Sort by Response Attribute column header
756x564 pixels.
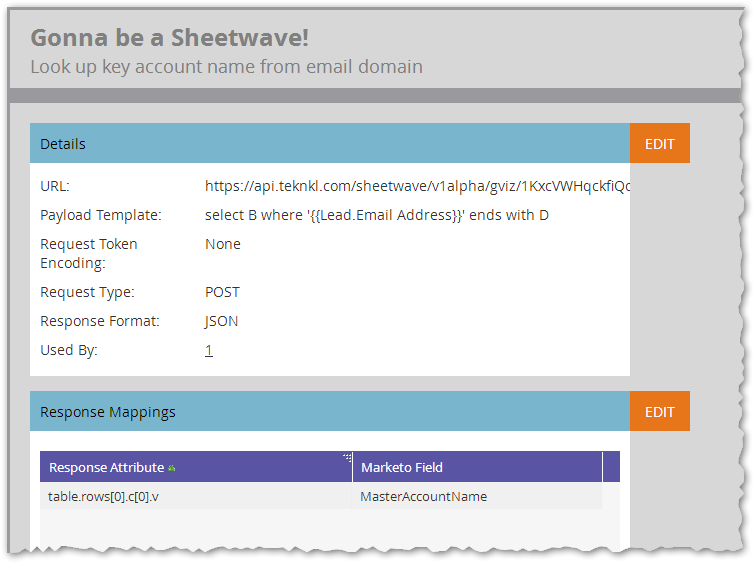pos(196,467)
